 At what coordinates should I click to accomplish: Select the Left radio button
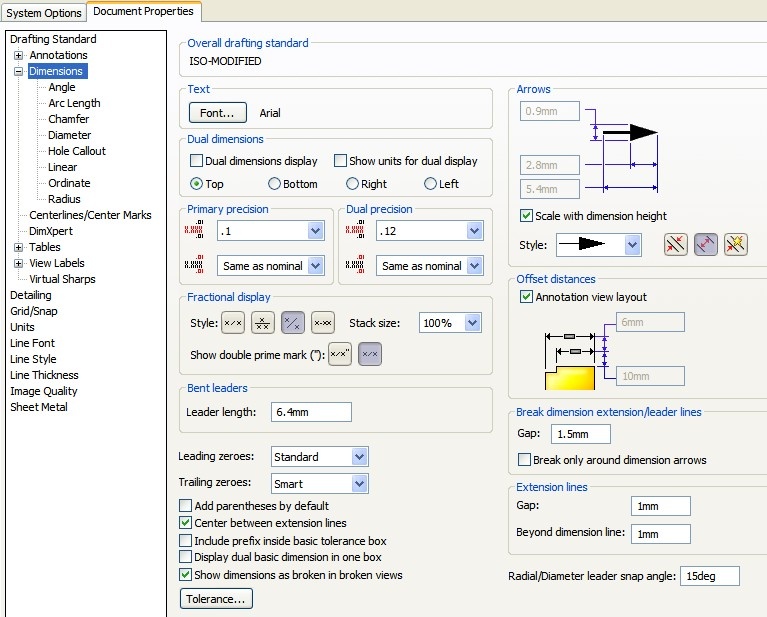(430, 183)
